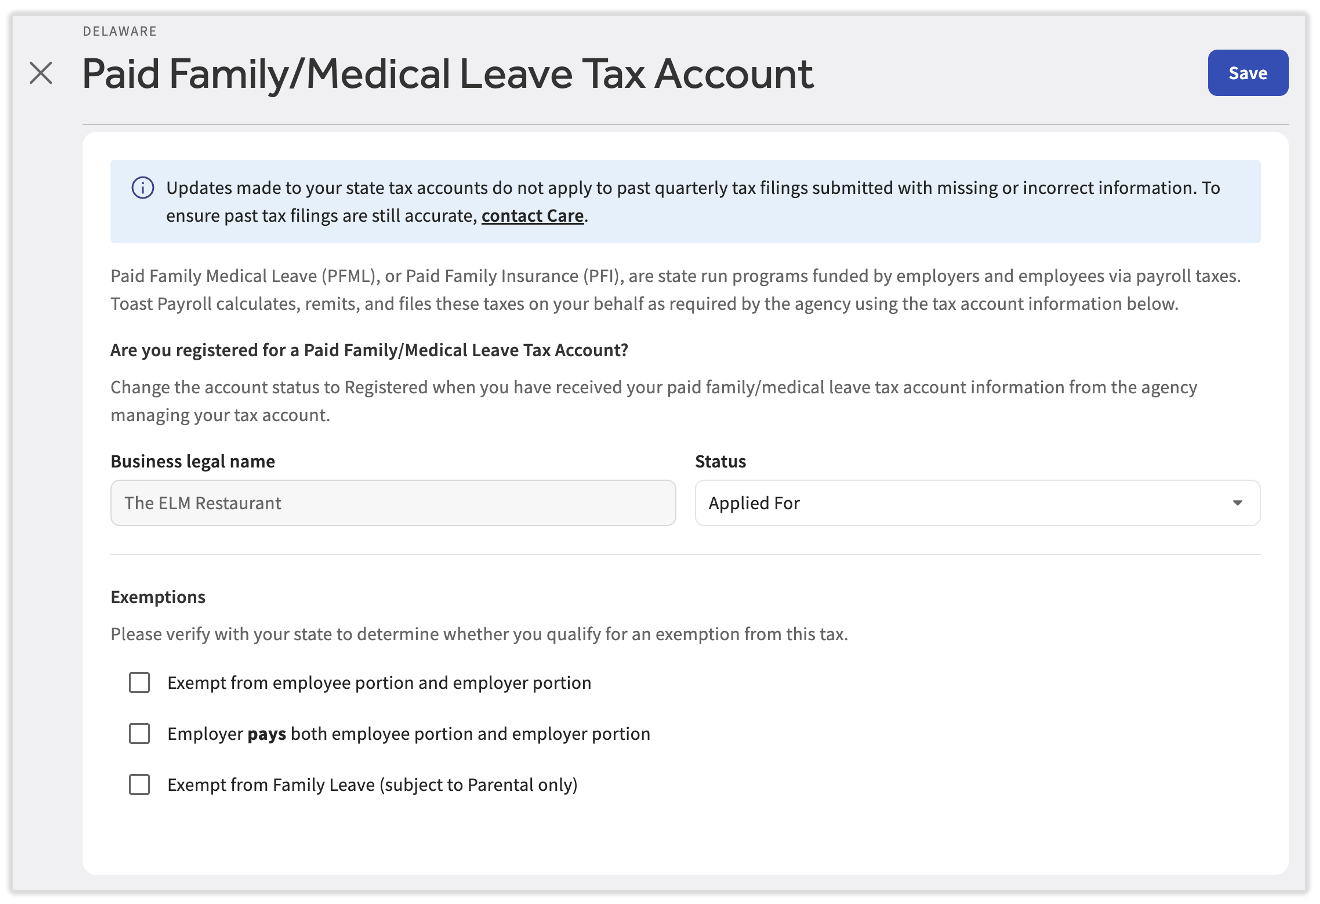Close the tax account form with X icon
Image resolution: width=1320 pixels, height=904 pixels.
tap(41, 73)
